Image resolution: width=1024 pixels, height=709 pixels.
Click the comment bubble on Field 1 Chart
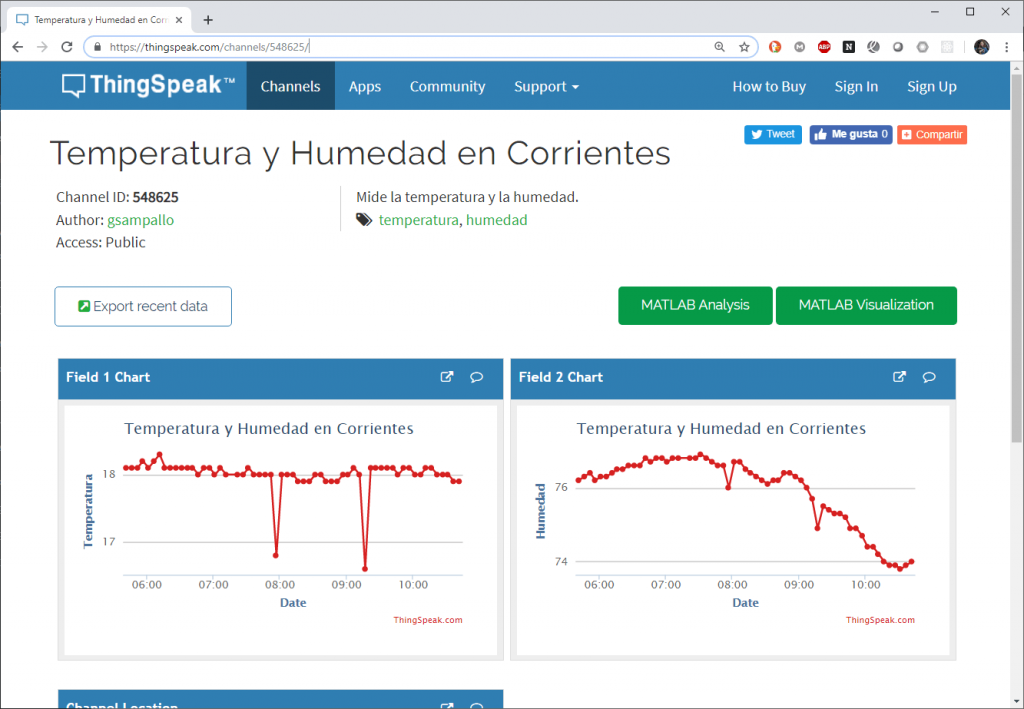point(476,377)
